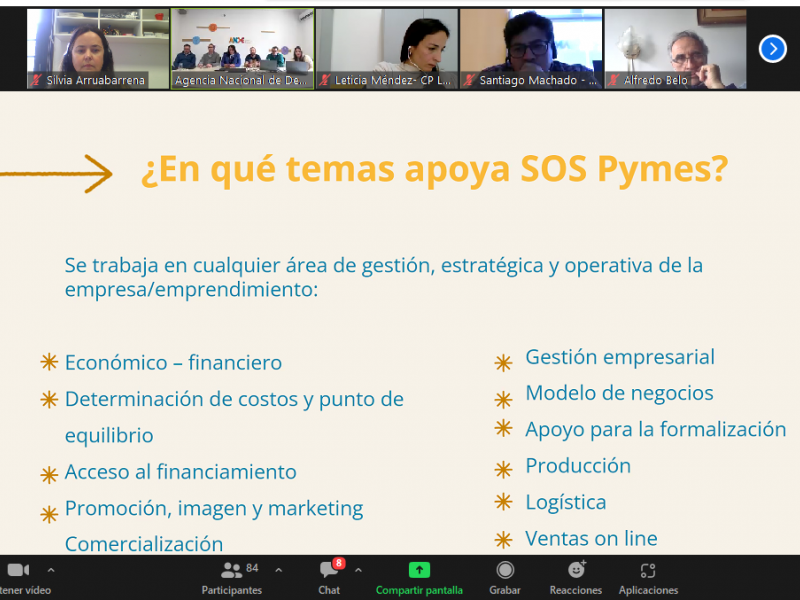Viewport: 800px width, 600px height.
Task: Show next participants with blue arrow button
Action: 772,49
